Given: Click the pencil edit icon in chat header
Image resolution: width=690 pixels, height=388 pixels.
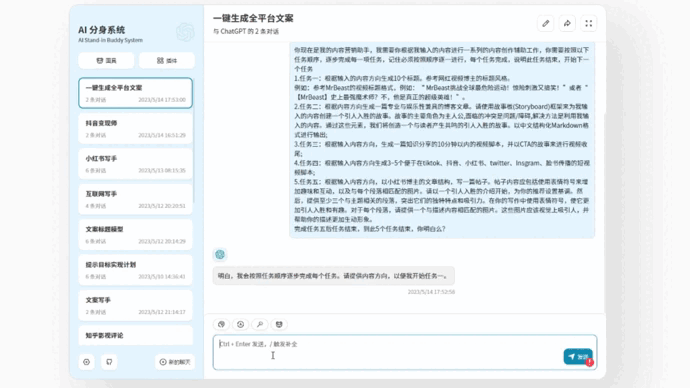Looking at the screenshot, I should tap(546, 23).
